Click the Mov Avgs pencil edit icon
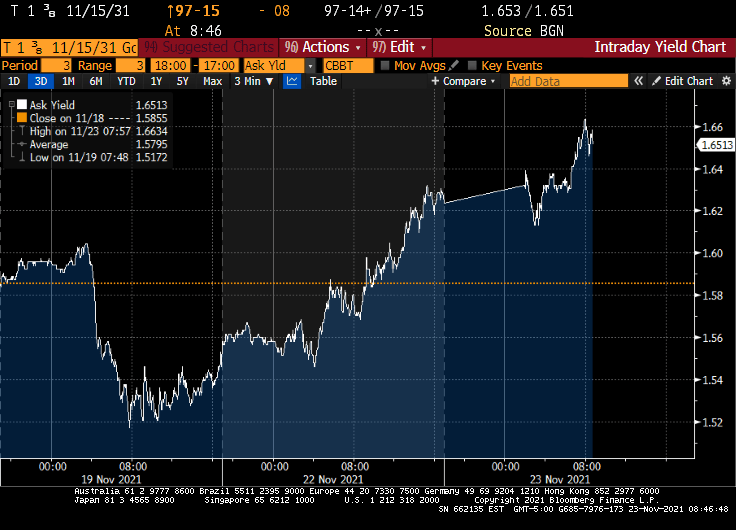The width and height of the screenshot is (736, 530). pyautogui.click(x=453, y=65)
